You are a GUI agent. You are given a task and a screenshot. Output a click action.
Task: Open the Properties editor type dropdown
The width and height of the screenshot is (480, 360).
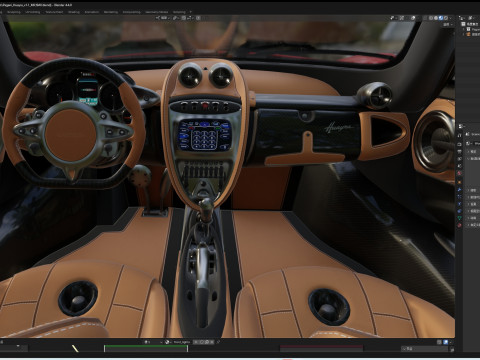tap(461, 126)
